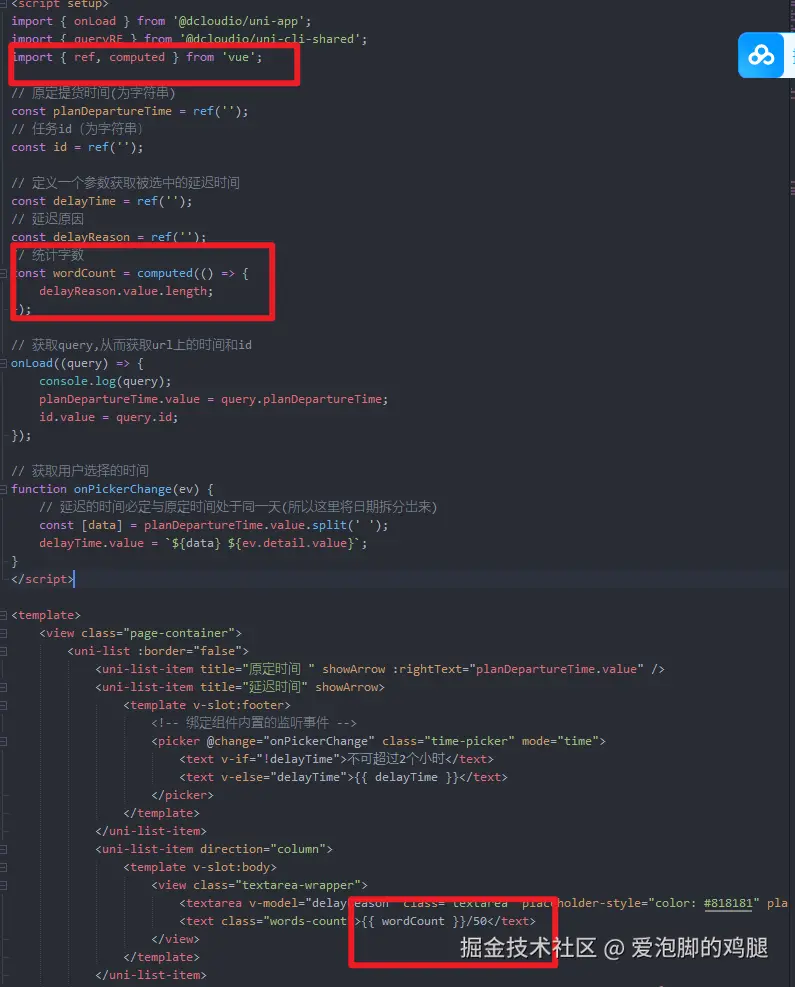Click const planDepartureTime = ref('') line

(130, 111)
